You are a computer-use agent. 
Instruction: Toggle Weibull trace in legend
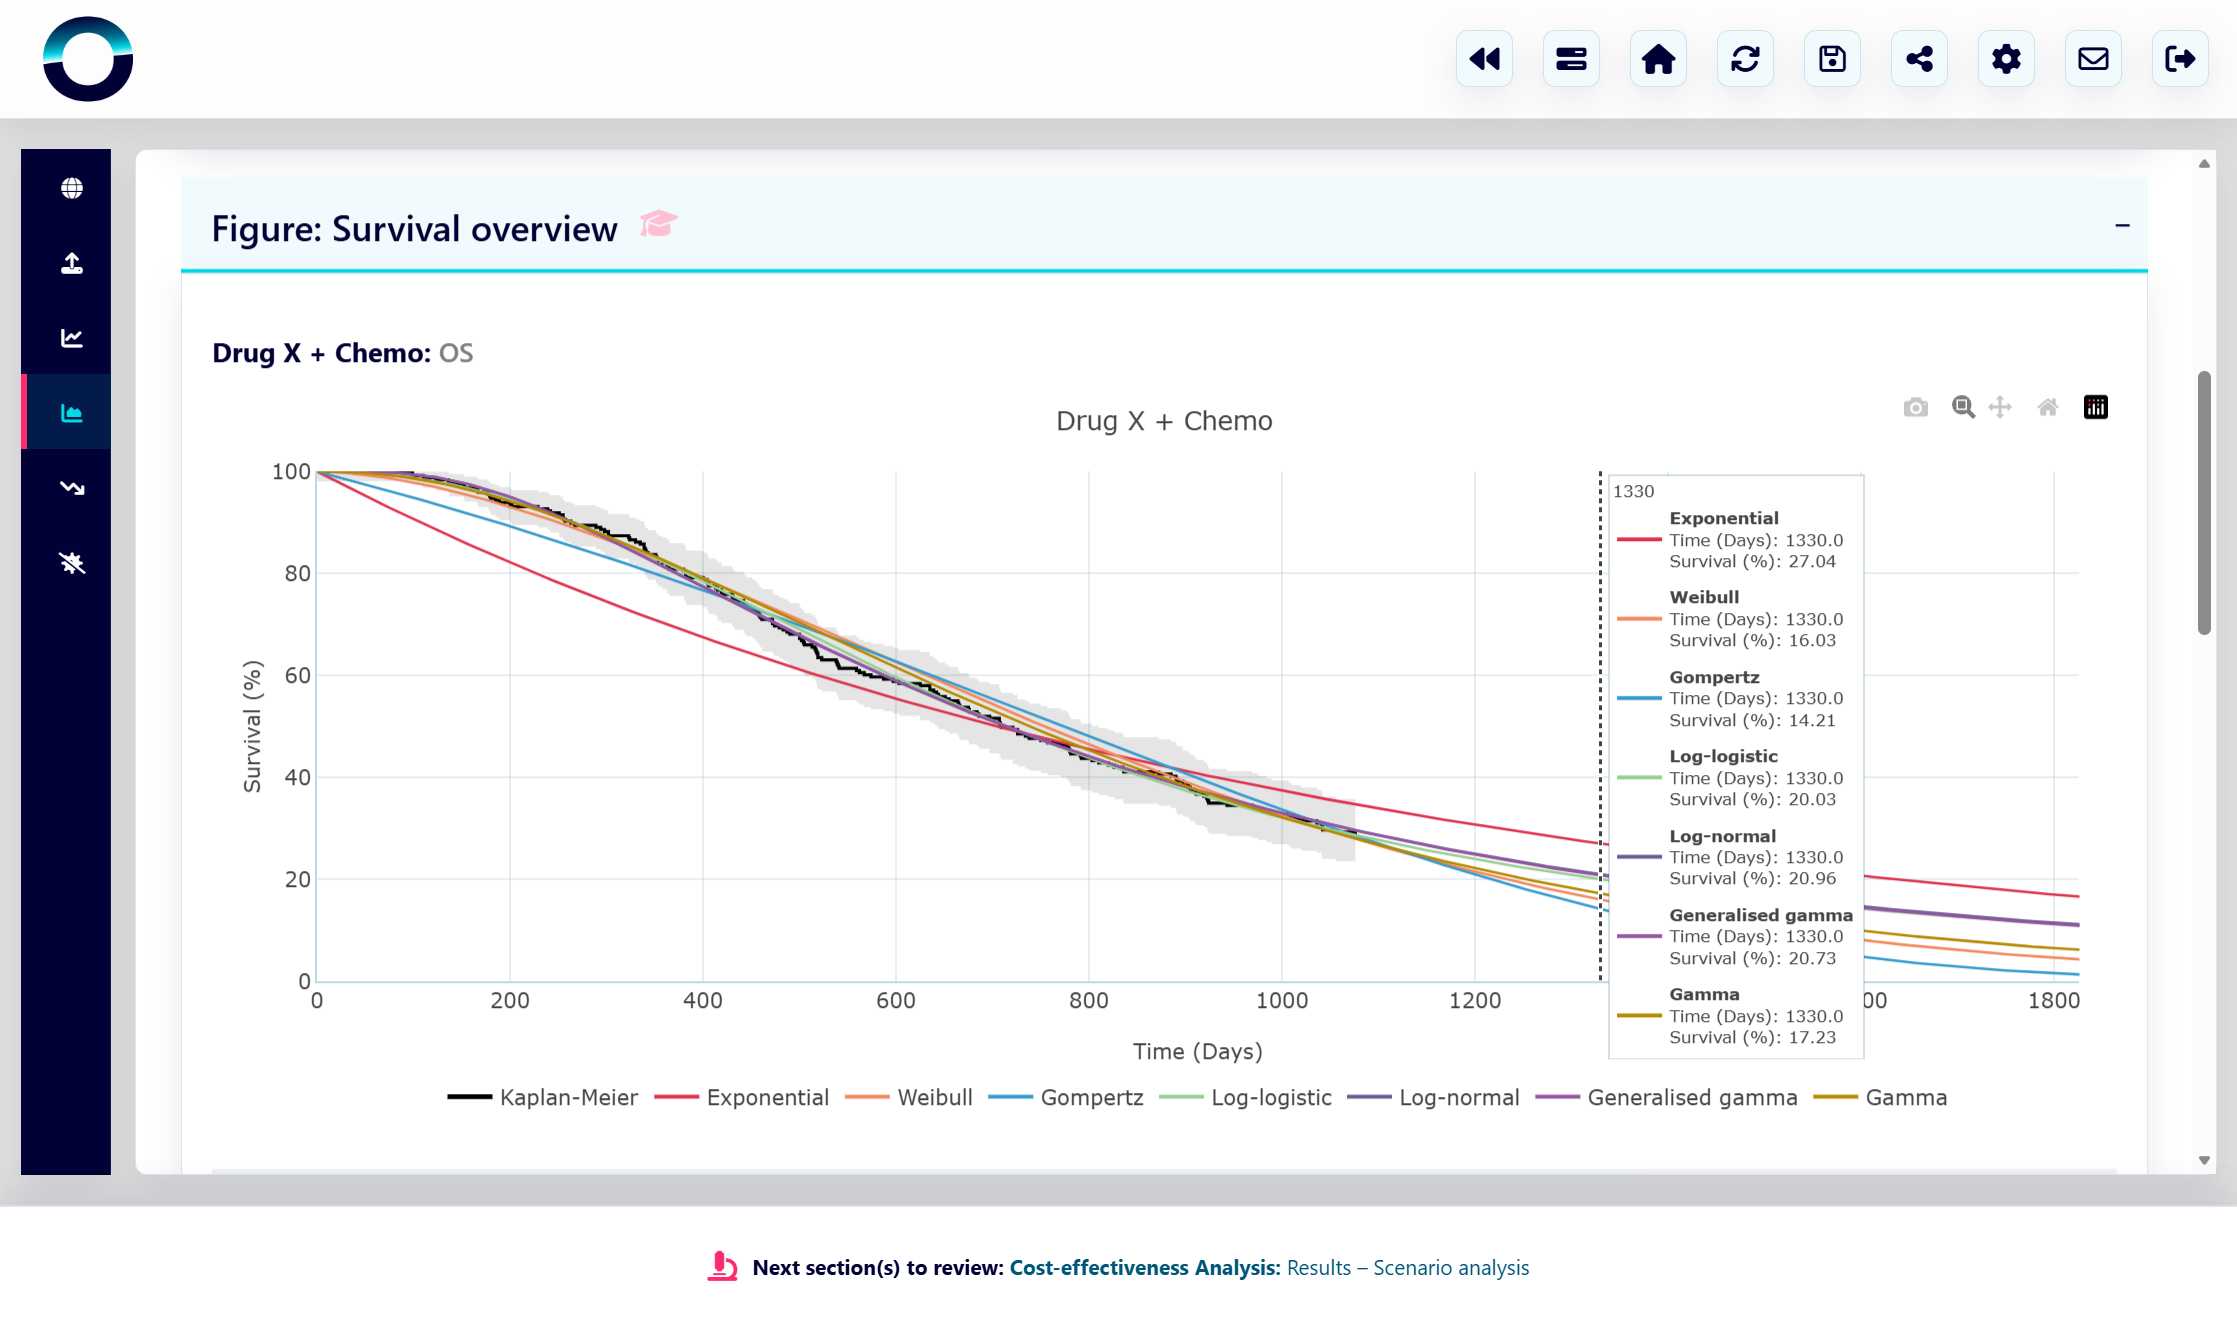coord(908,1097)
